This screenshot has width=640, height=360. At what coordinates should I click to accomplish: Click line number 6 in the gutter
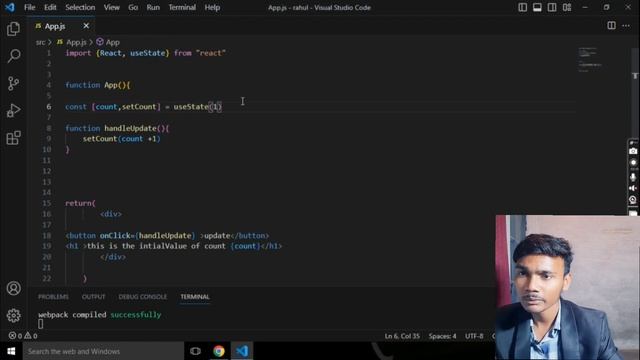point(49,107)
